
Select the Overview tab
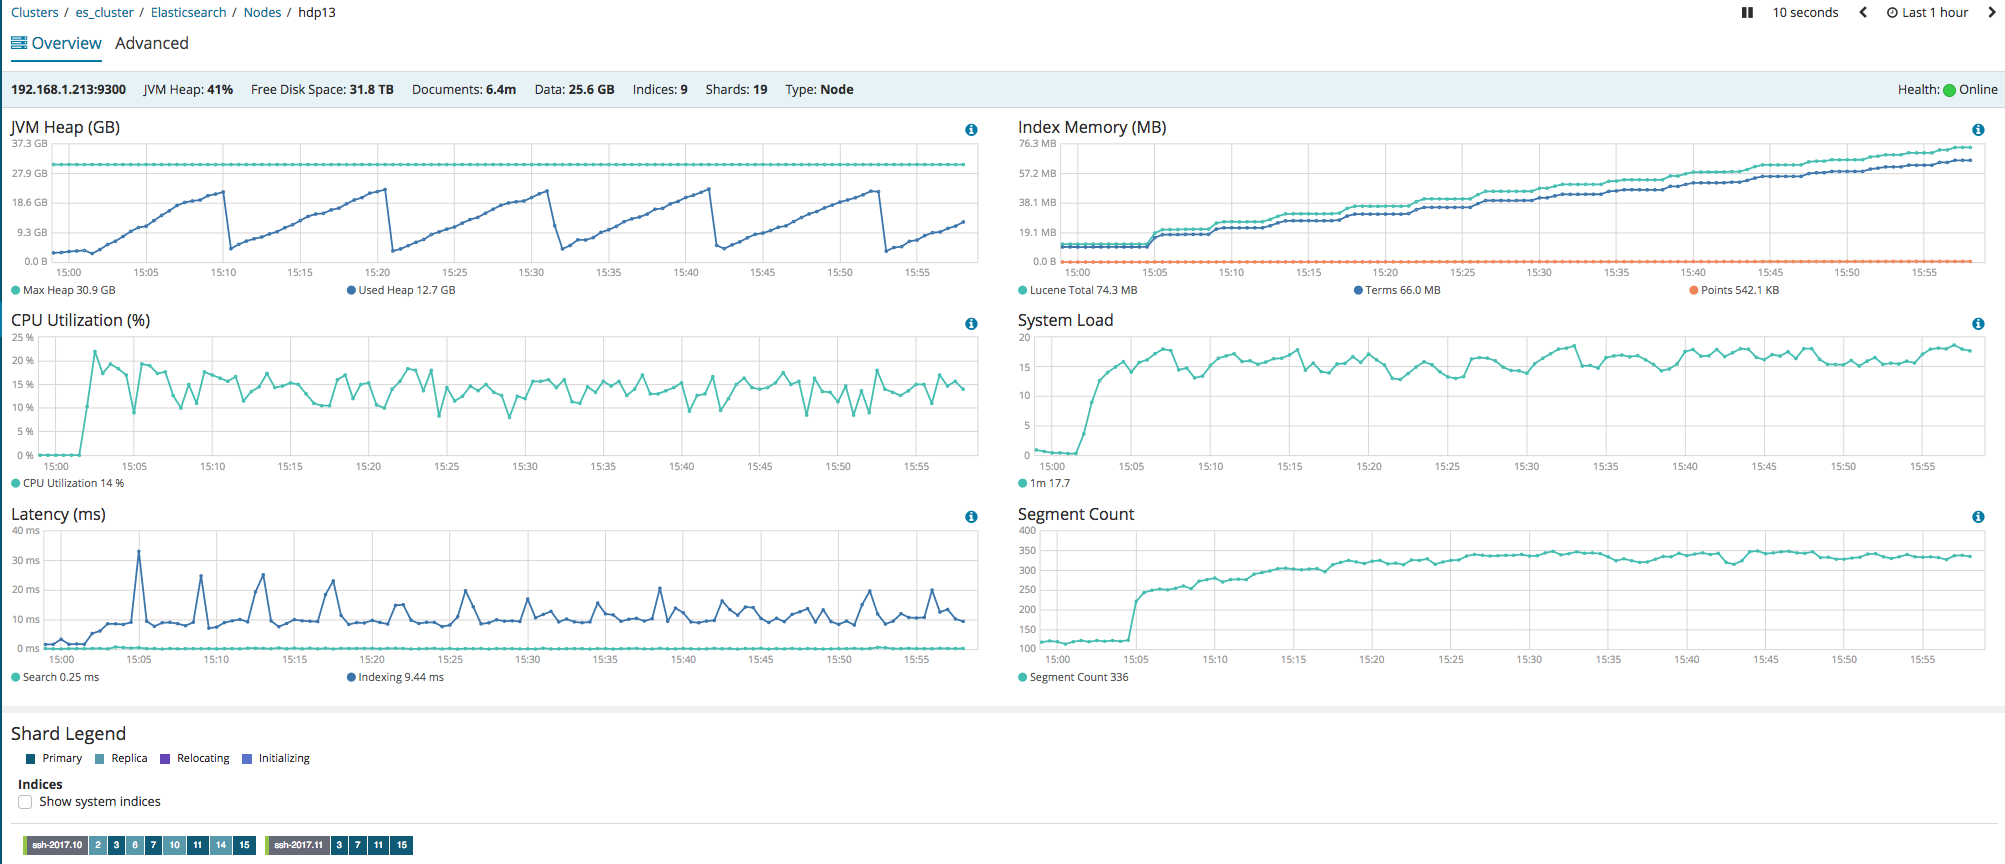coord(57,43)
